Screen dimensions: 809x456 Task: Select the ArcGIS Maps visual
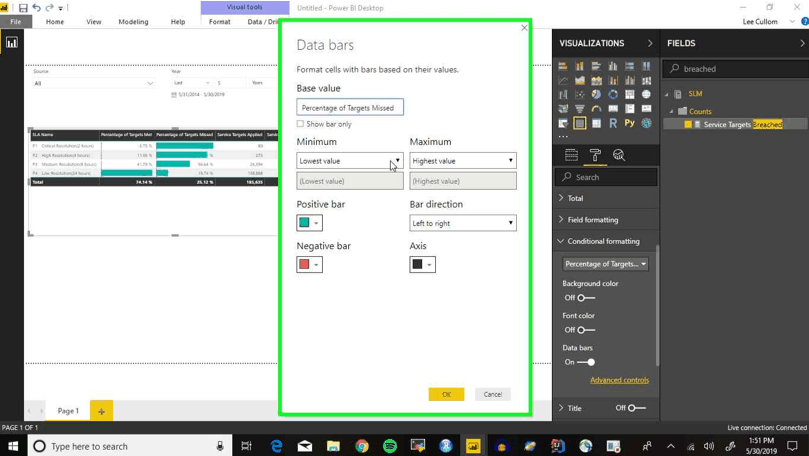[646, 123]
